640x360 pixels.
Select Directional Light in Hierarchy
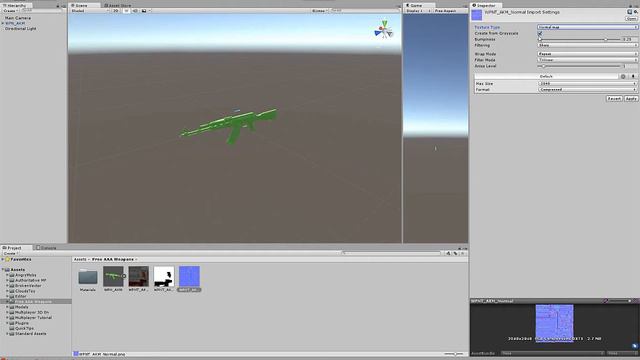[x=20, y=29]
